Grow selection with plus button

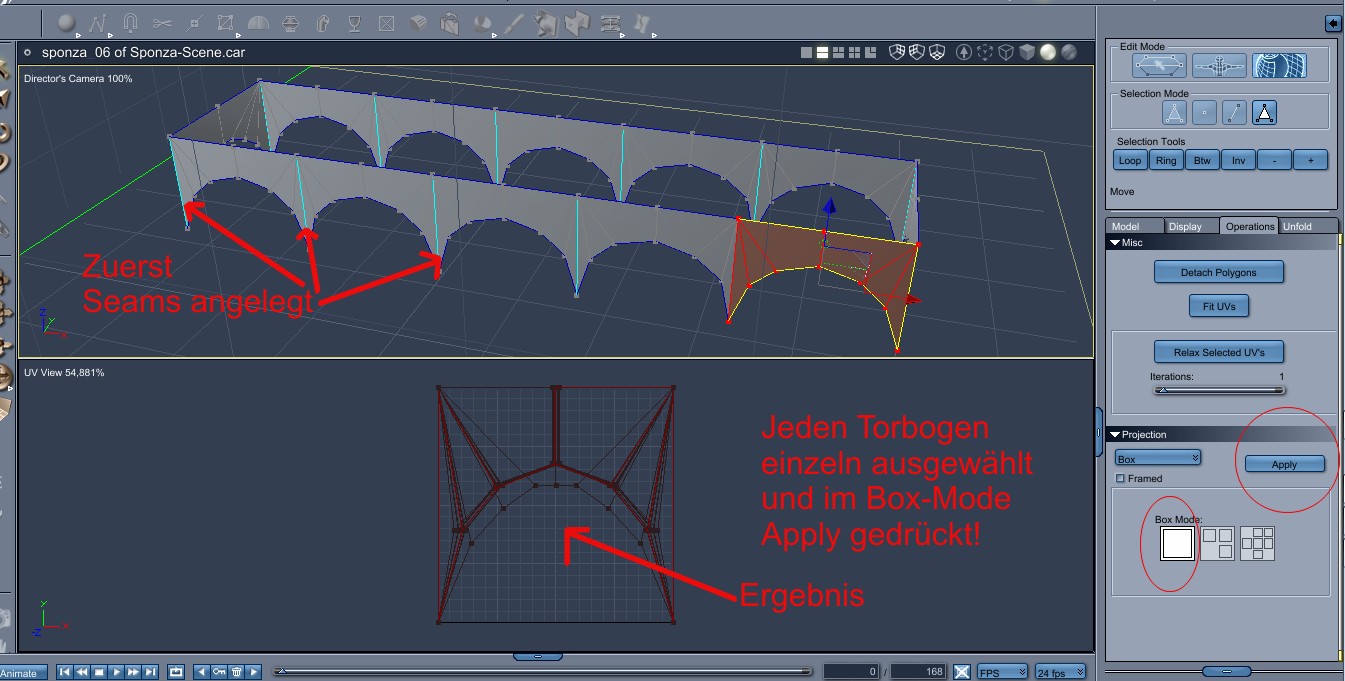(x=1310, y=160)
